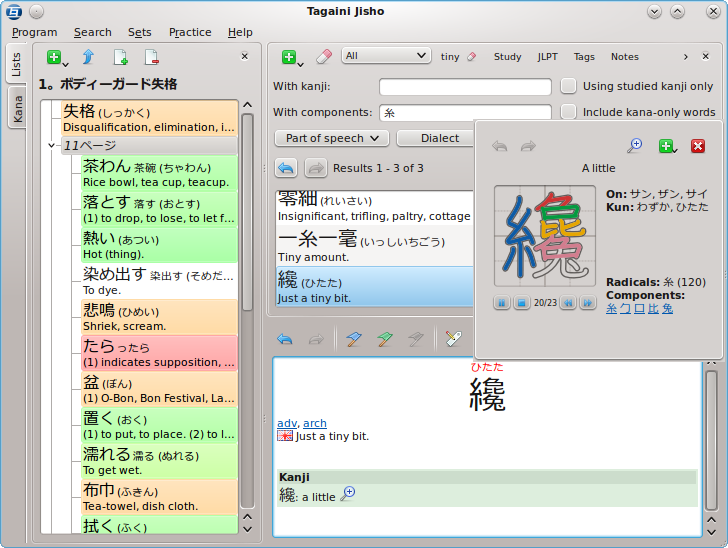Check 'Include kana-only words' option
The image size is (728, 548).
point(568,112)
